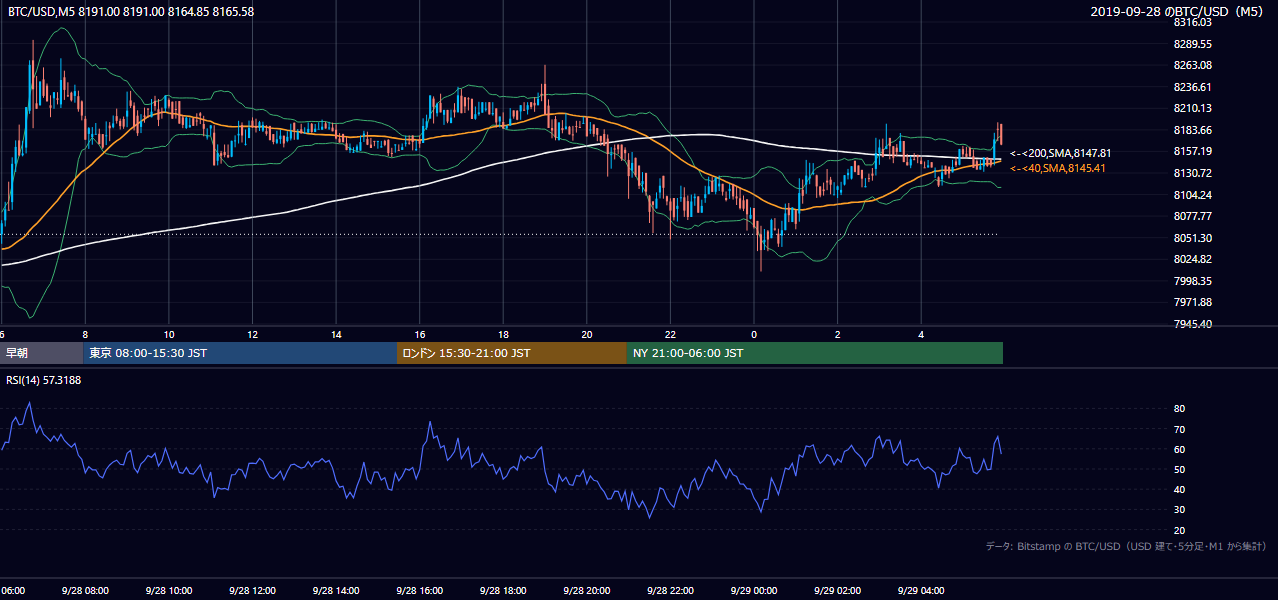Click the Bitstamp data source note

click(1126, 546)
